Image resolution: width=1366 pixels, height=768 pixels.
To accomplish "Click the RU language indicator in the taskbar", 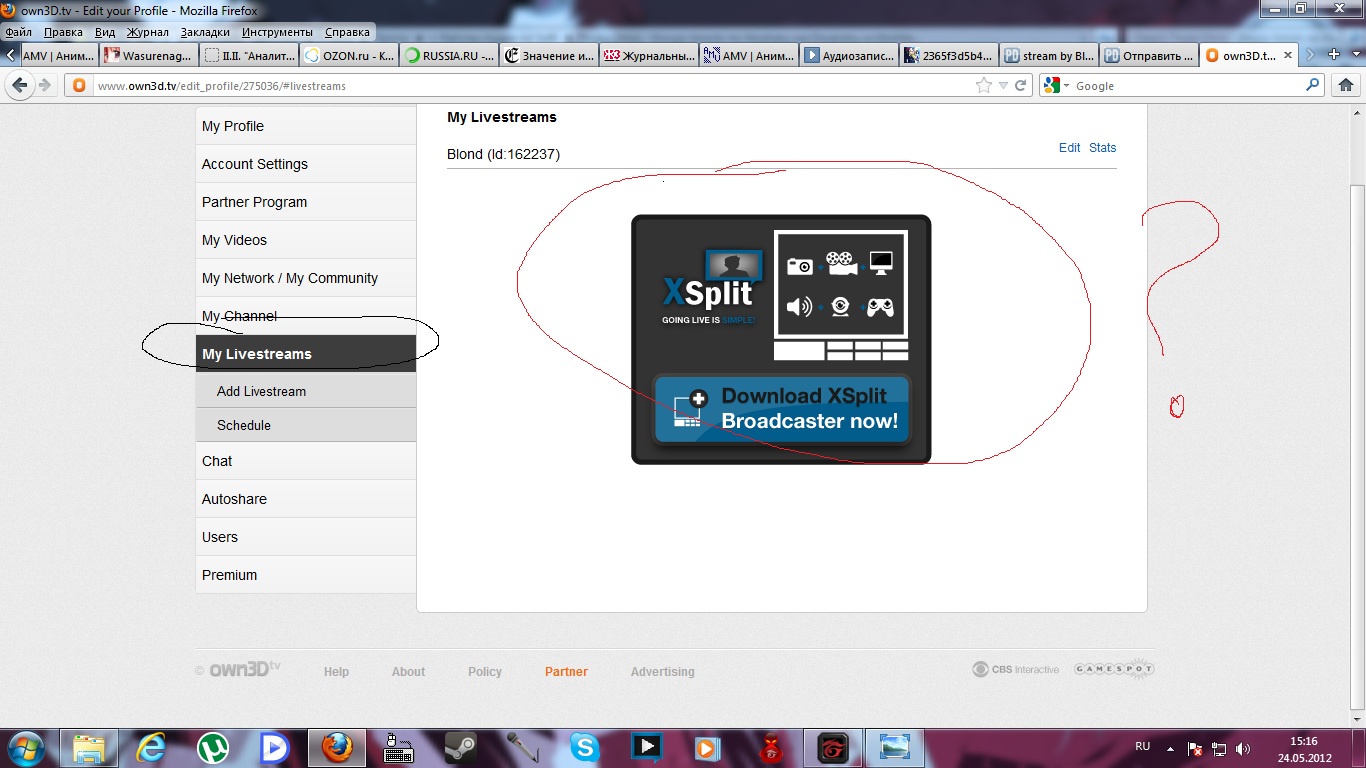I will click(x=1143, y=746).
